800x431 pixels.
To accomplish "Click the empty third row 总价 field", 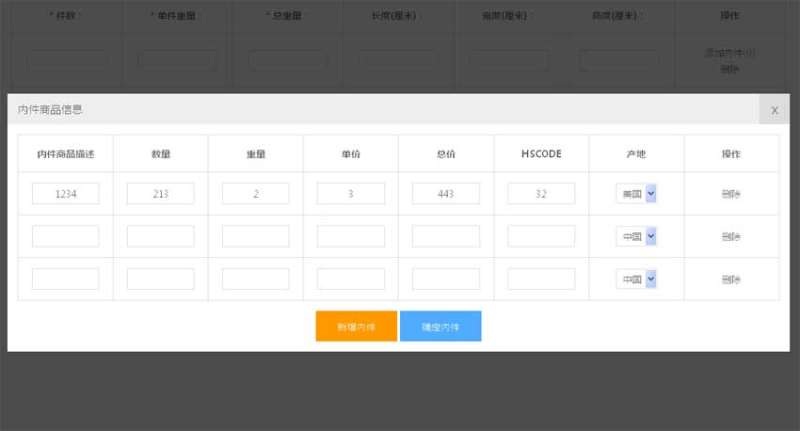I will (x=446, y=279).
